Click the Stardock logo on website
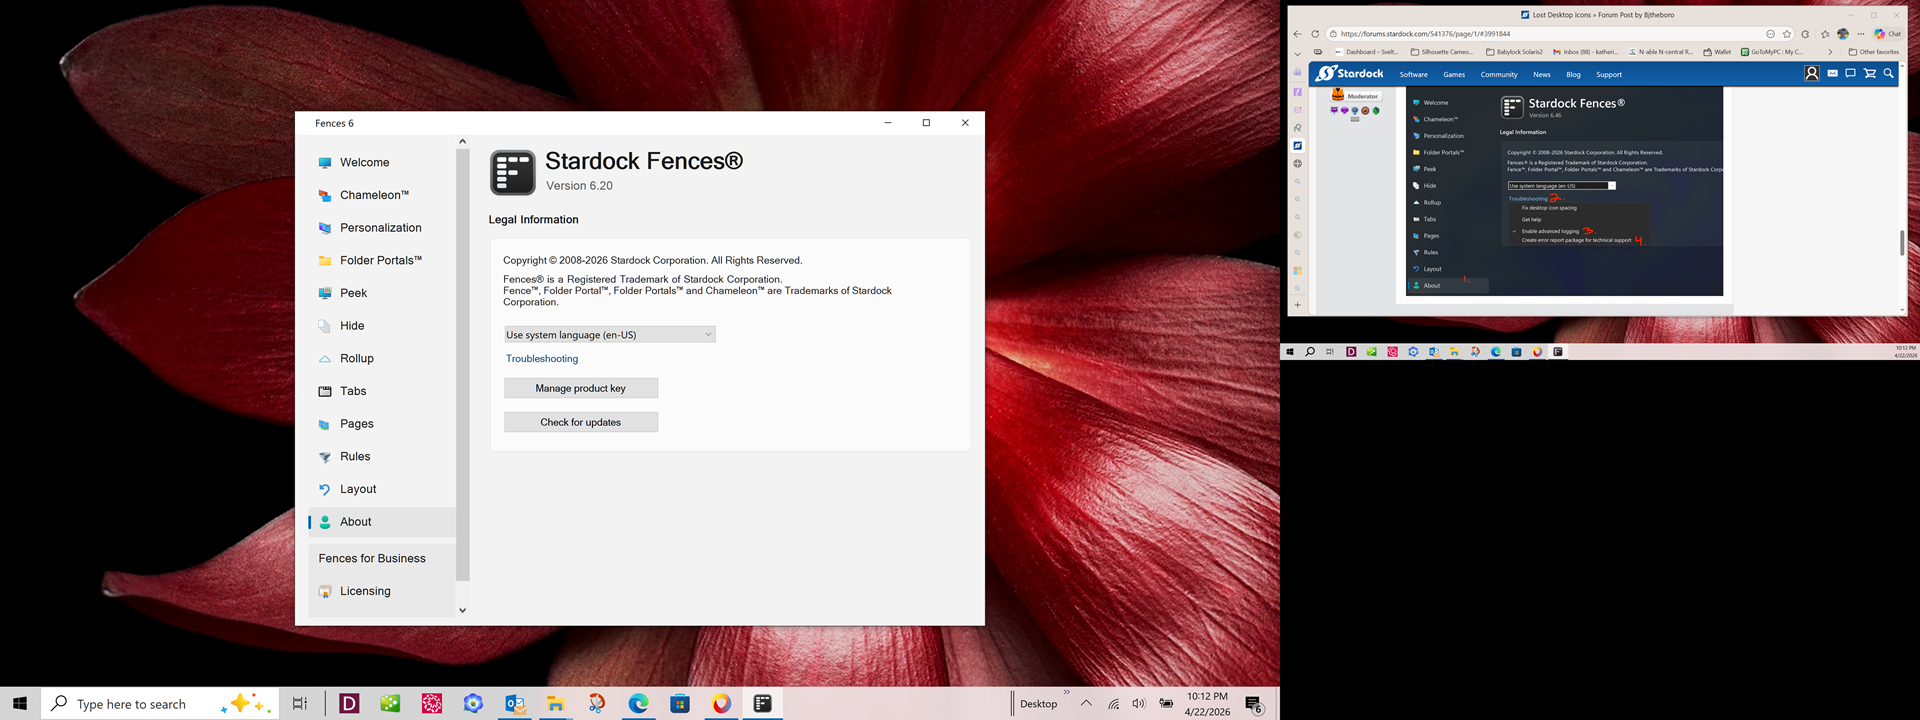 (1350, 73)
